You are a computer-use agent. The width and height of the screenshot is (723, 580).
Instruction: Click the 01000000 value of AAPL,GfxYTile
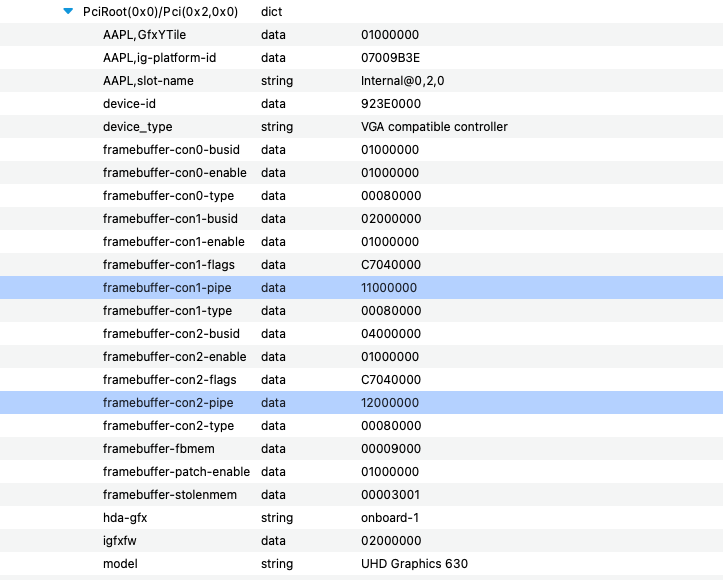[x=390, y=35]
